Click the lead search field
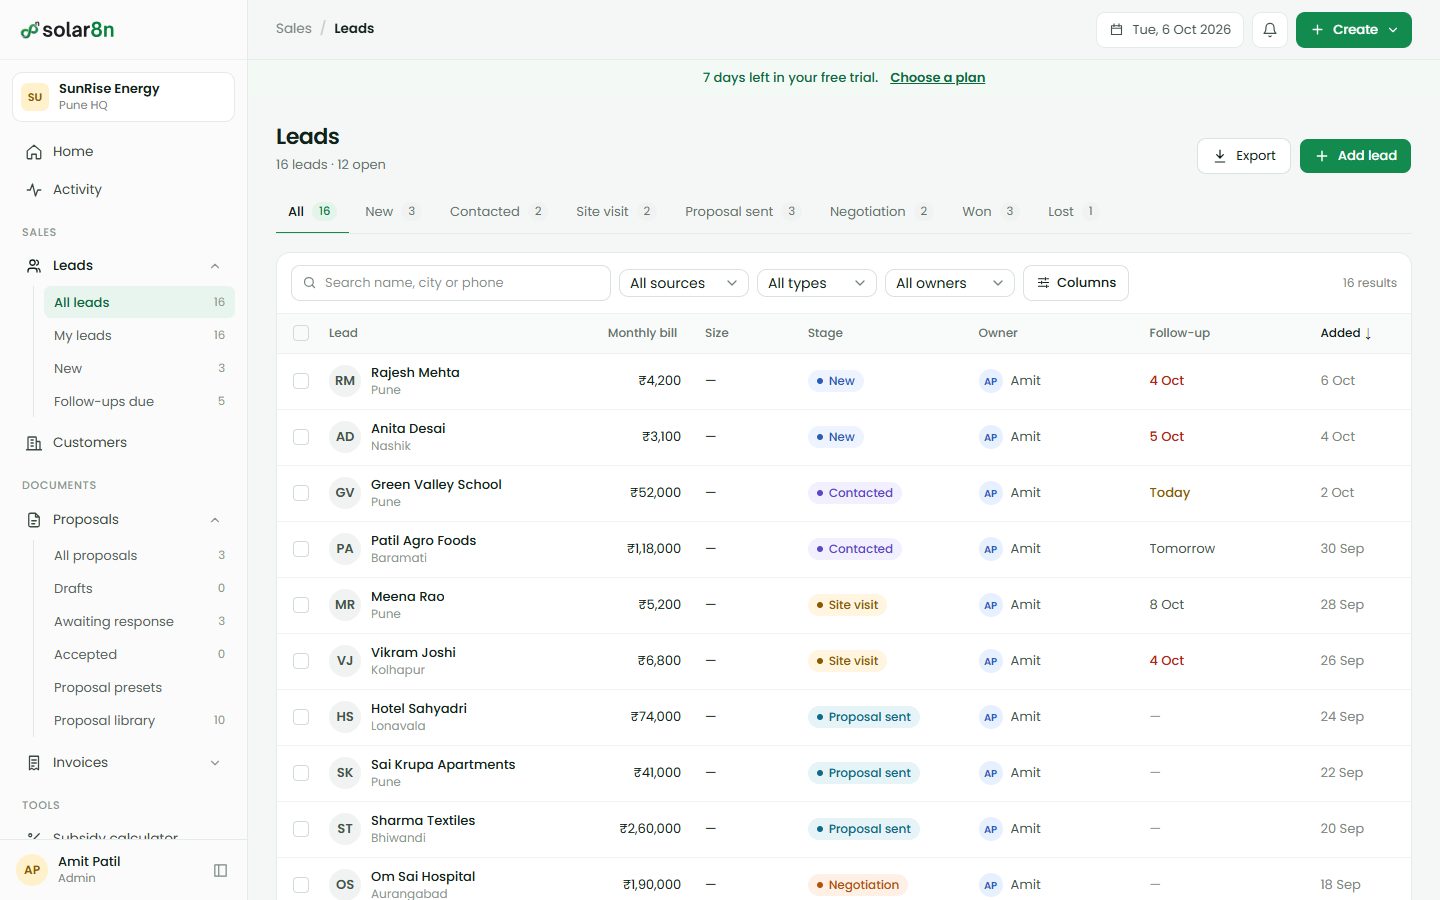 coord(451,283)
